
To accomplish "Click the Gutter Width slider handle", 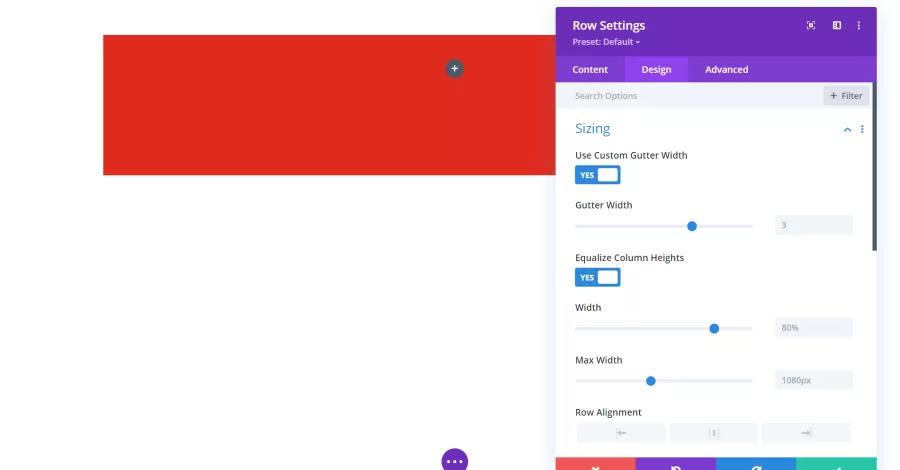I will (692, 226).
